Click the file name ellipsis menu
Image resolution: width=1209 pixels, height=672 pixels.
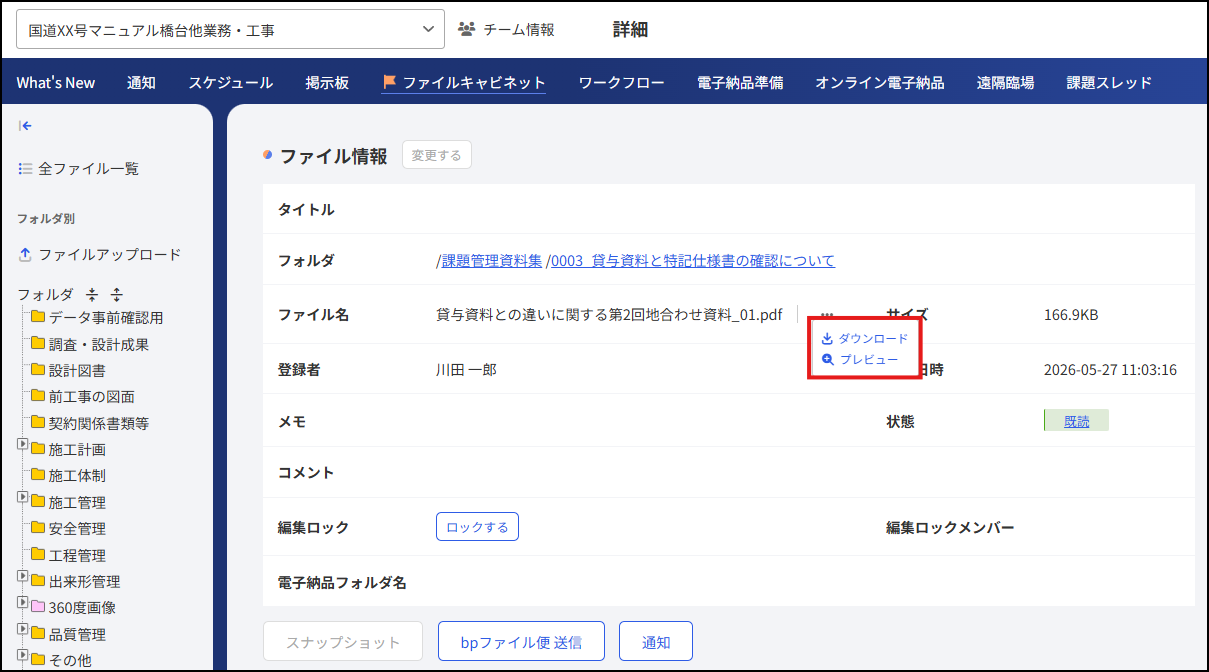point(827,315)
